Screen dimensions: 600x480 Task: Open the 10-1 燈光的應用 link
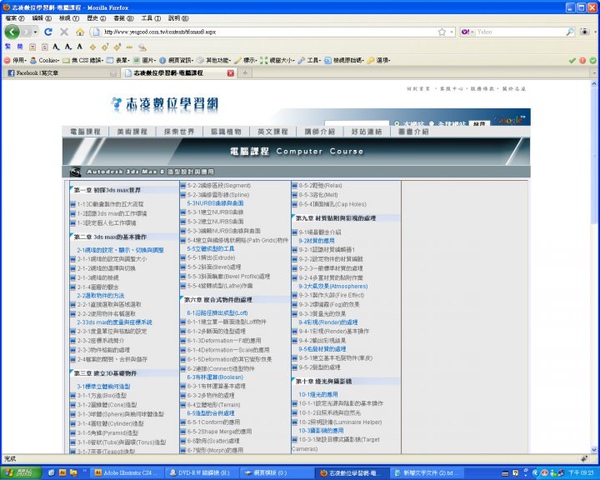point(318,394)
